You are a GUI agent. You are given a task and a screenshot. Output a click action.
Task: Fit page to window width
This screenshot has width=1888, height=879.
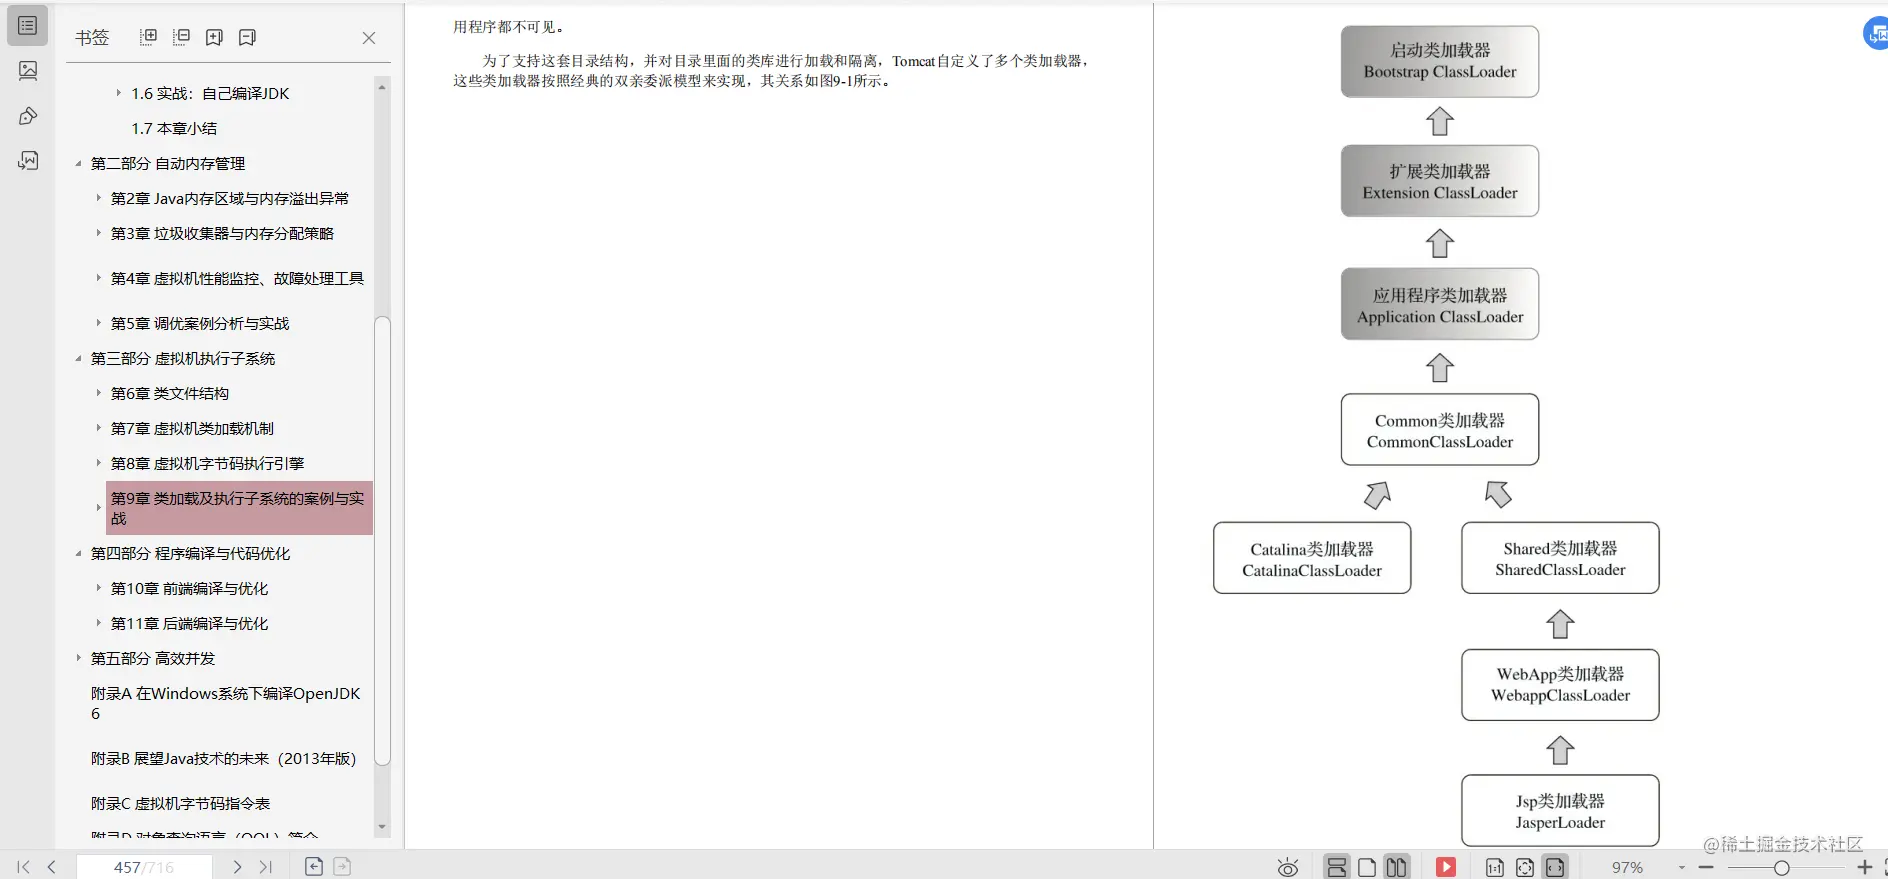pyautogui.click(x=1555, y=867)
